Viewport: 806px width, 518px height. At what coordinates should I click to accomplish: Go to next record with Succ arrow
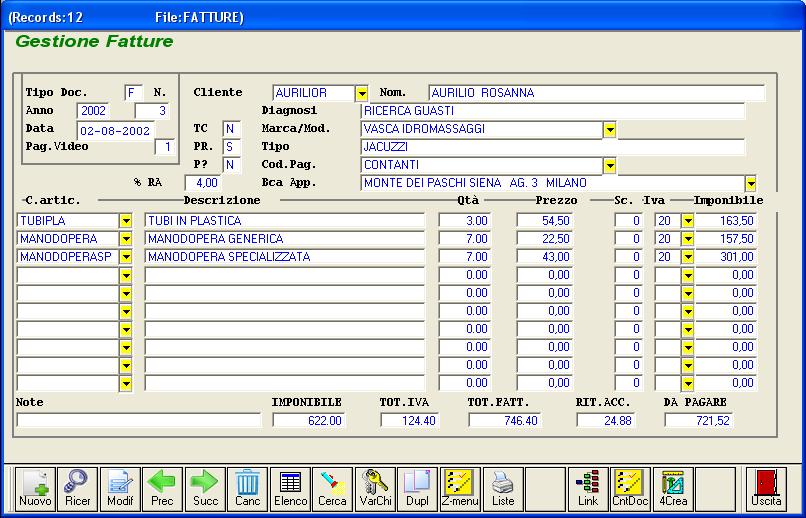tap(205, 489)
